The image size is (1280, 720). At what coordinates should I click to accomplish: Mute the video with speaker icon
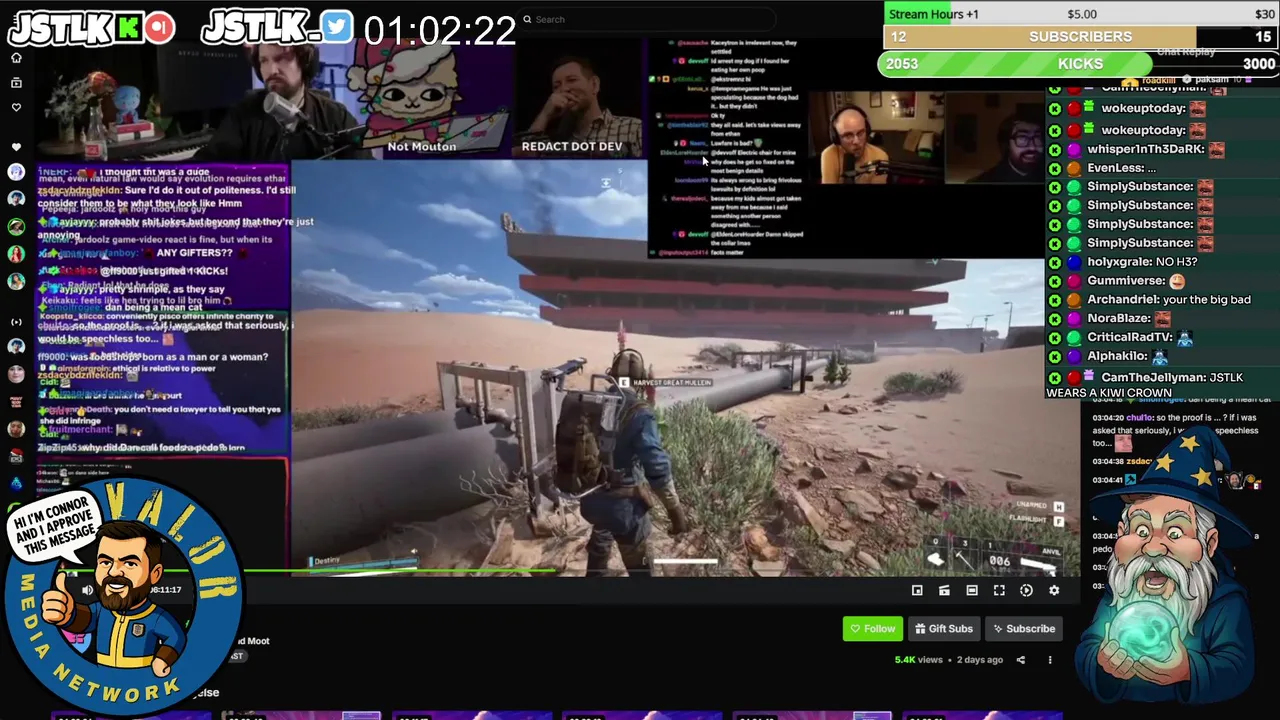pyautogui.click(x=88, y=590)
